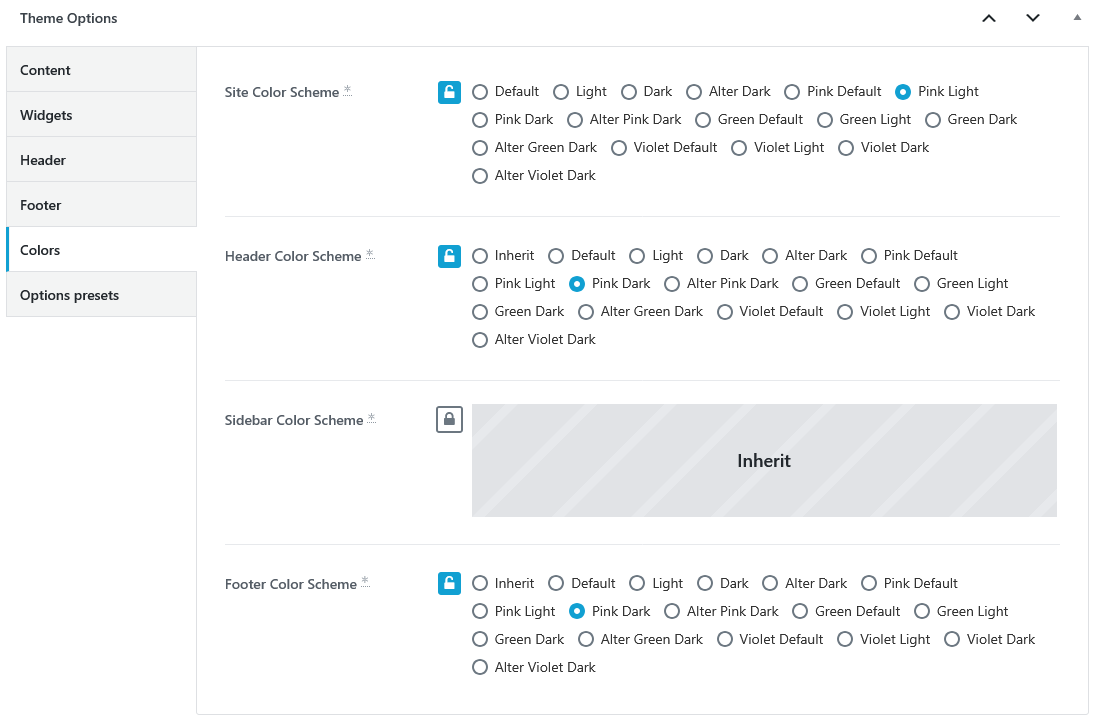Move Theme Options panel up
The height and width of the screenshot is (722, 1094).
(x=989, y=19)
